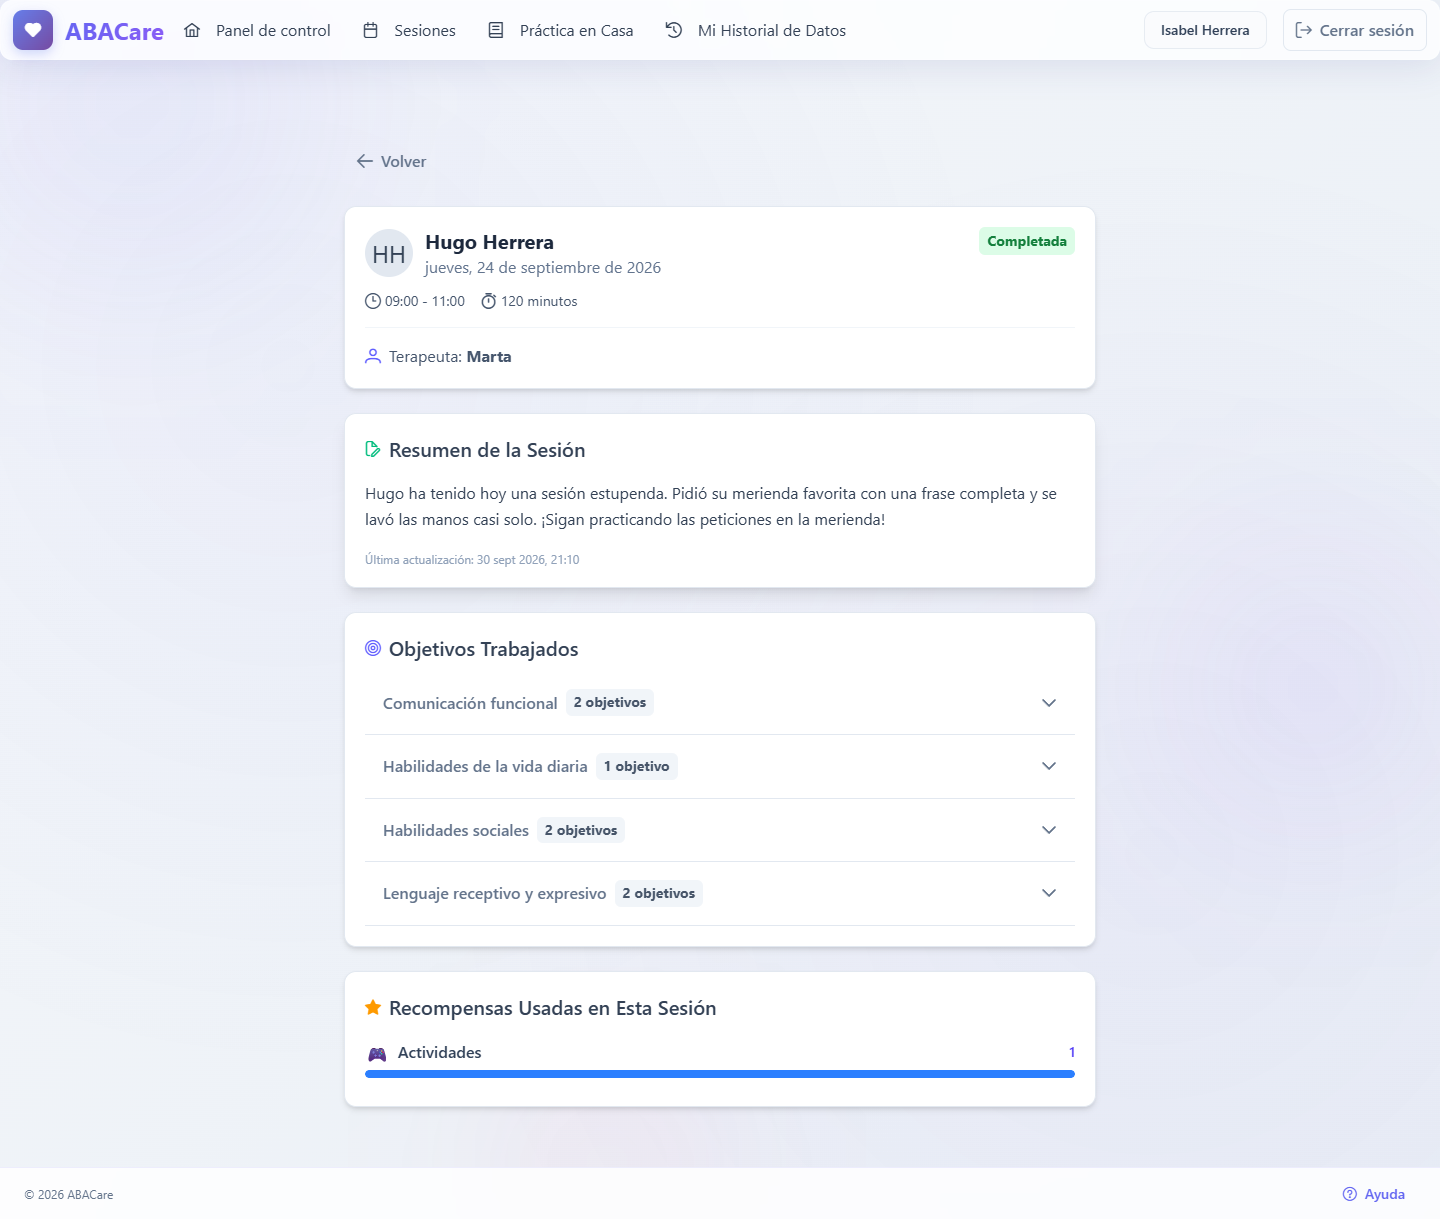Click the Isabel Herrera profile button
The image size is (1440, 1219).
[x=1205, y=30]
